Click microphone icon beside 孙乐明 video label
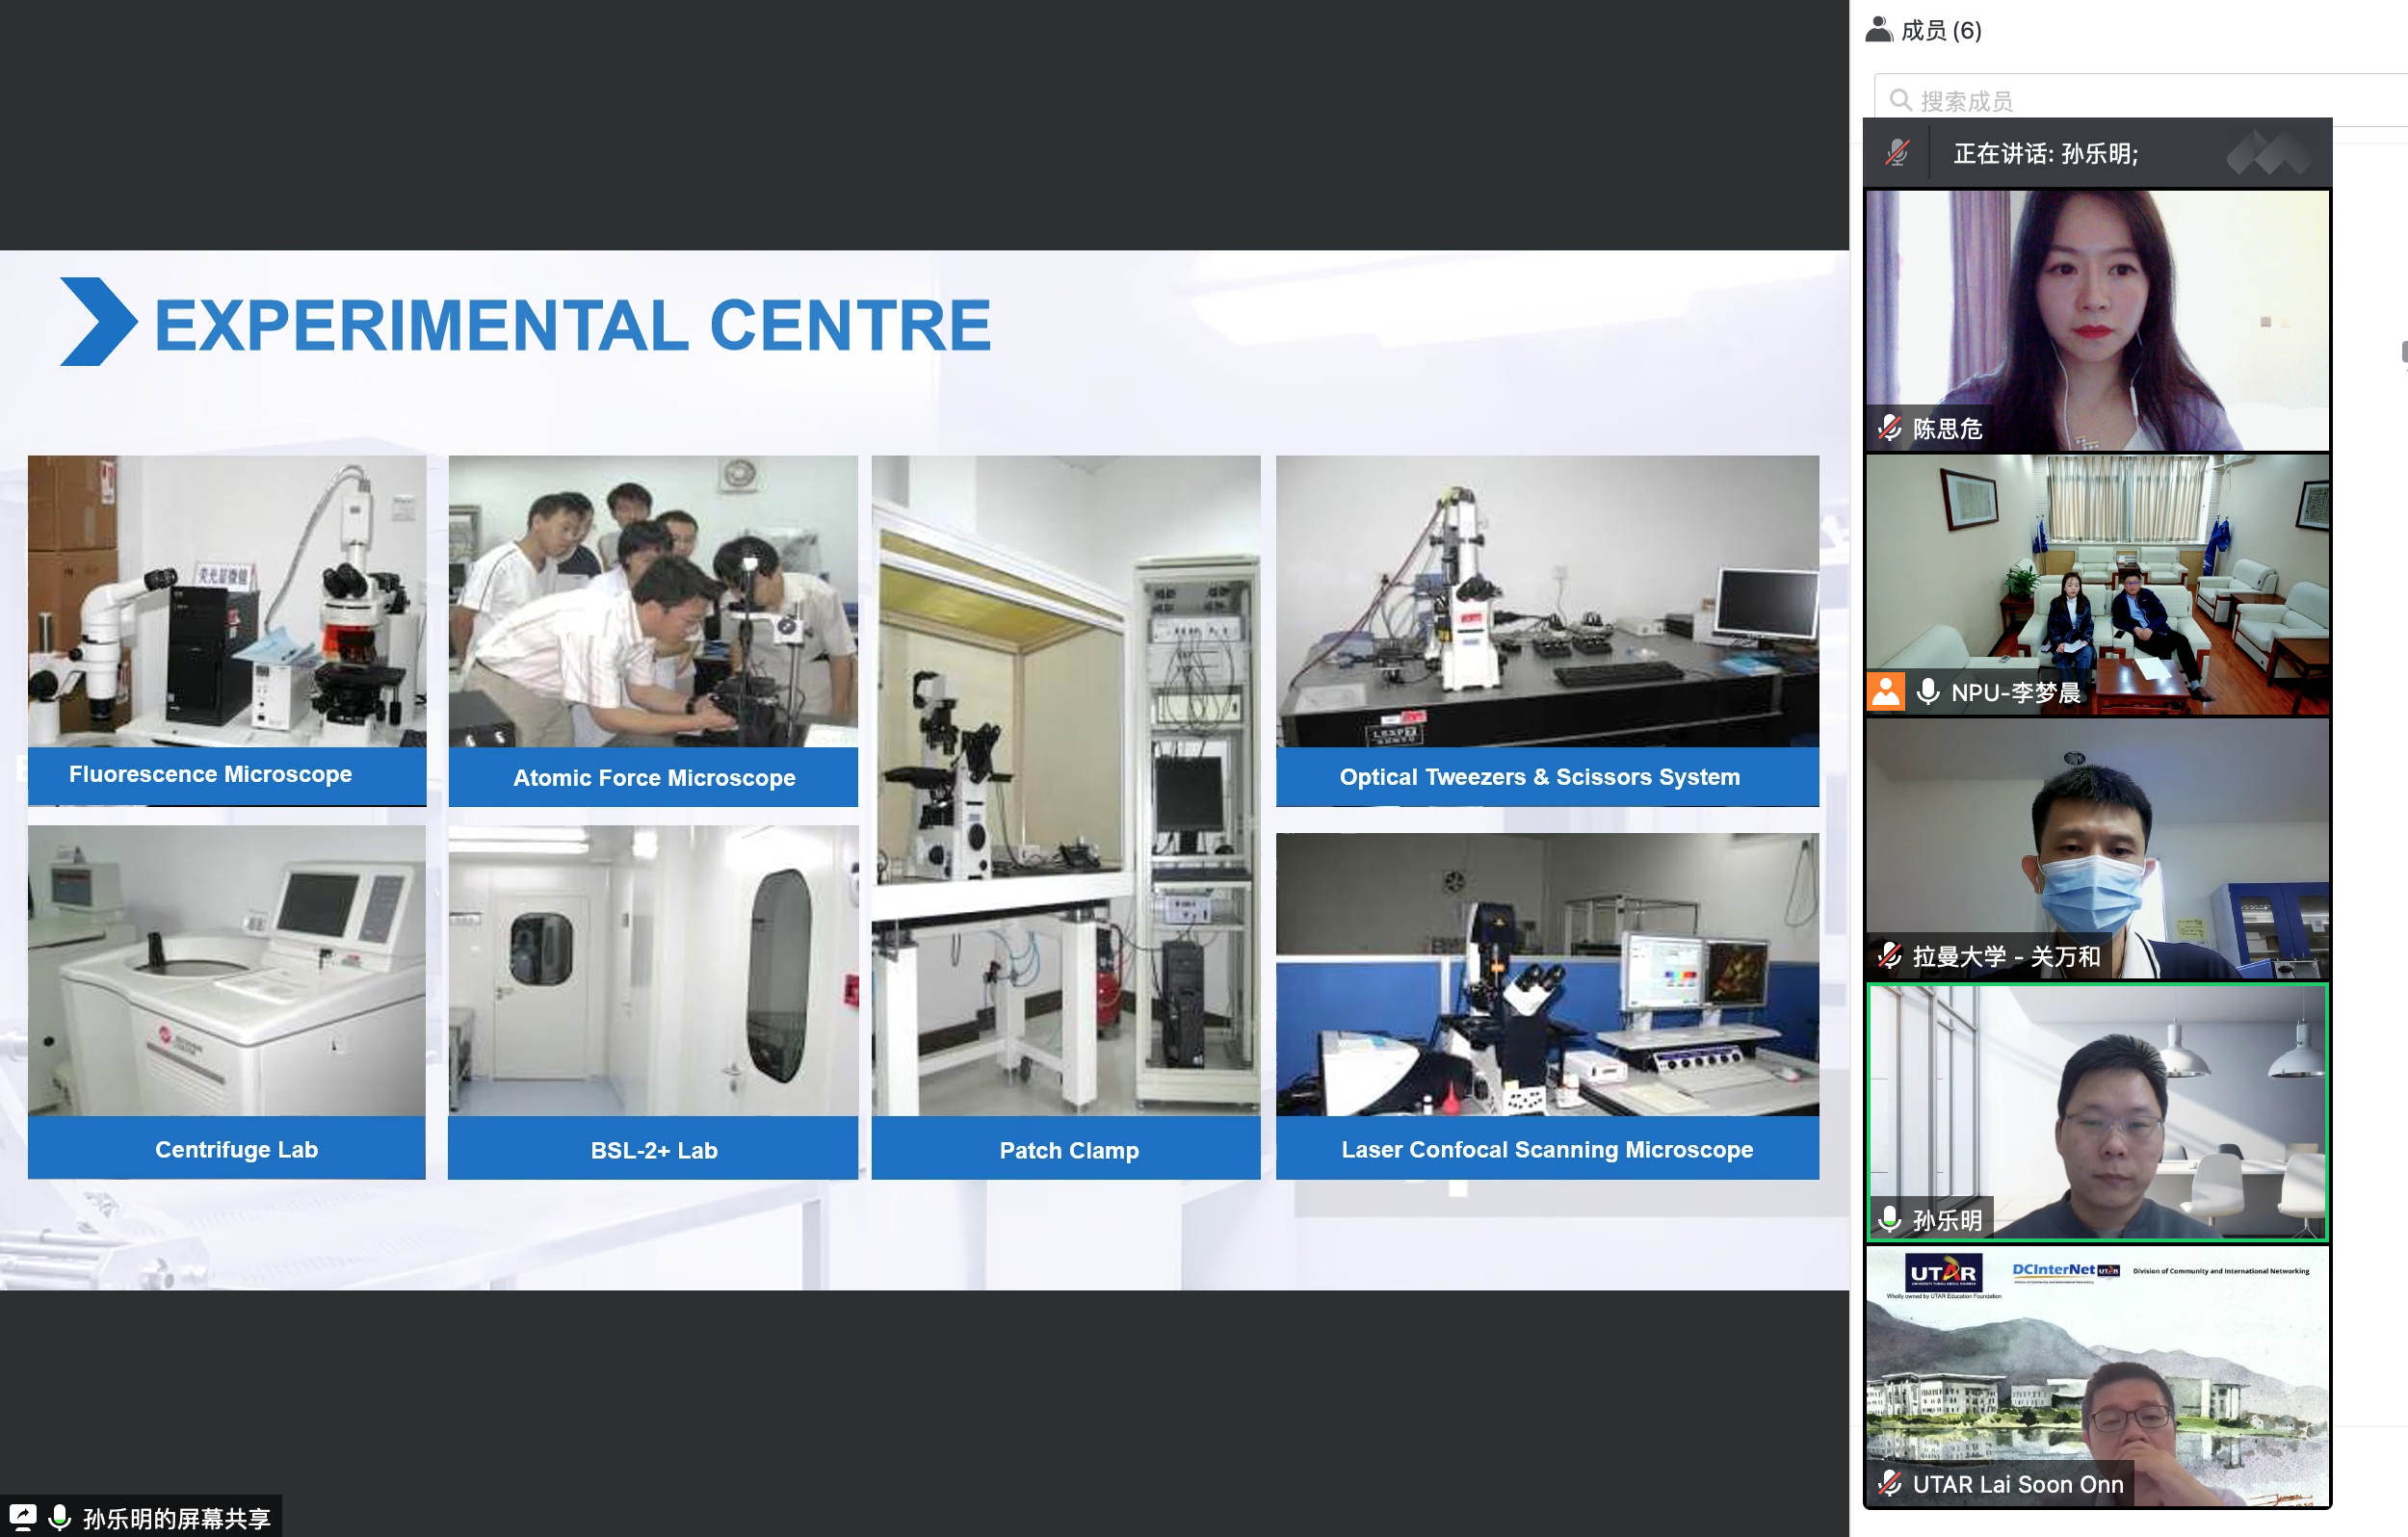This screenshot has height=1537, width=2408. coord(1889,1219)
